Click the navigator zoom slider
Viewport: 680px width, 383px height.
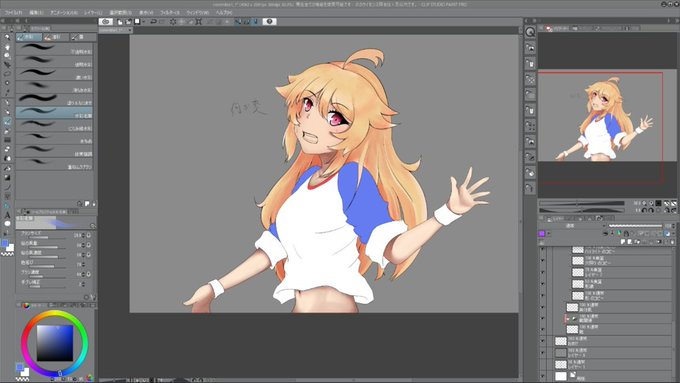point(581,203)
